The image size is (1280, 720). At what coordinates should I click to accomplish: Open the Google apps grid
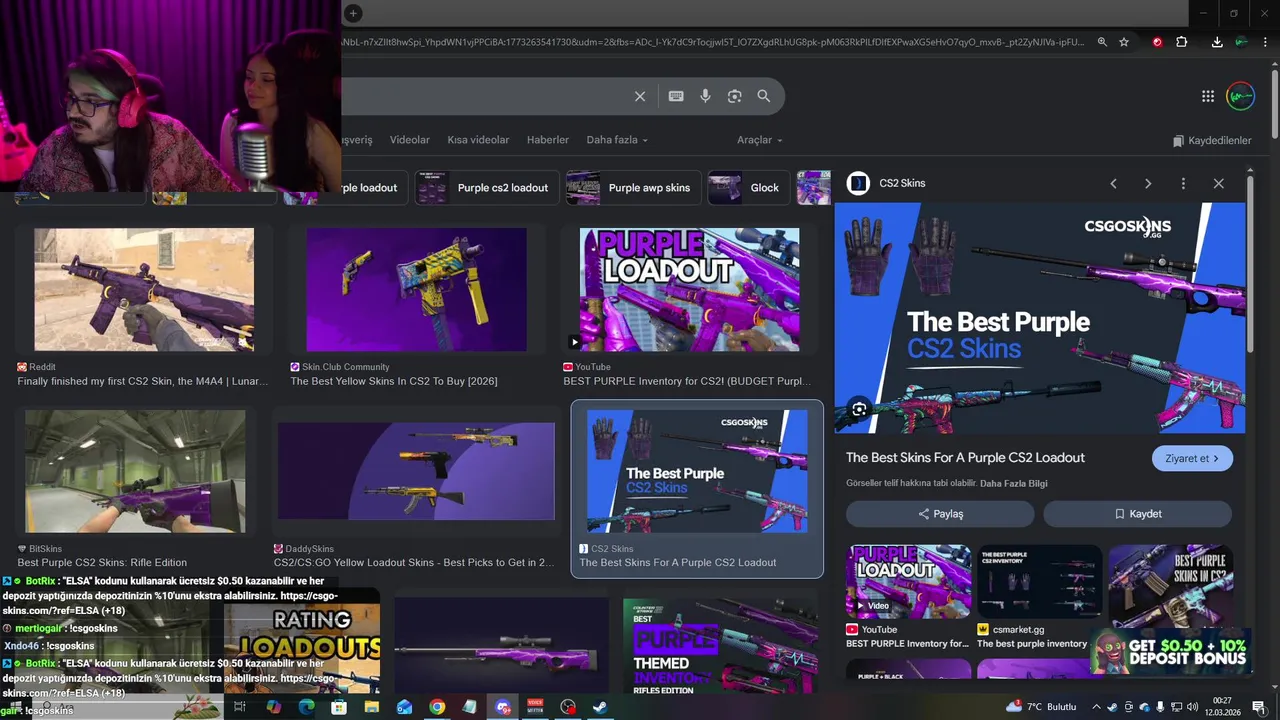coord(1208,96)
